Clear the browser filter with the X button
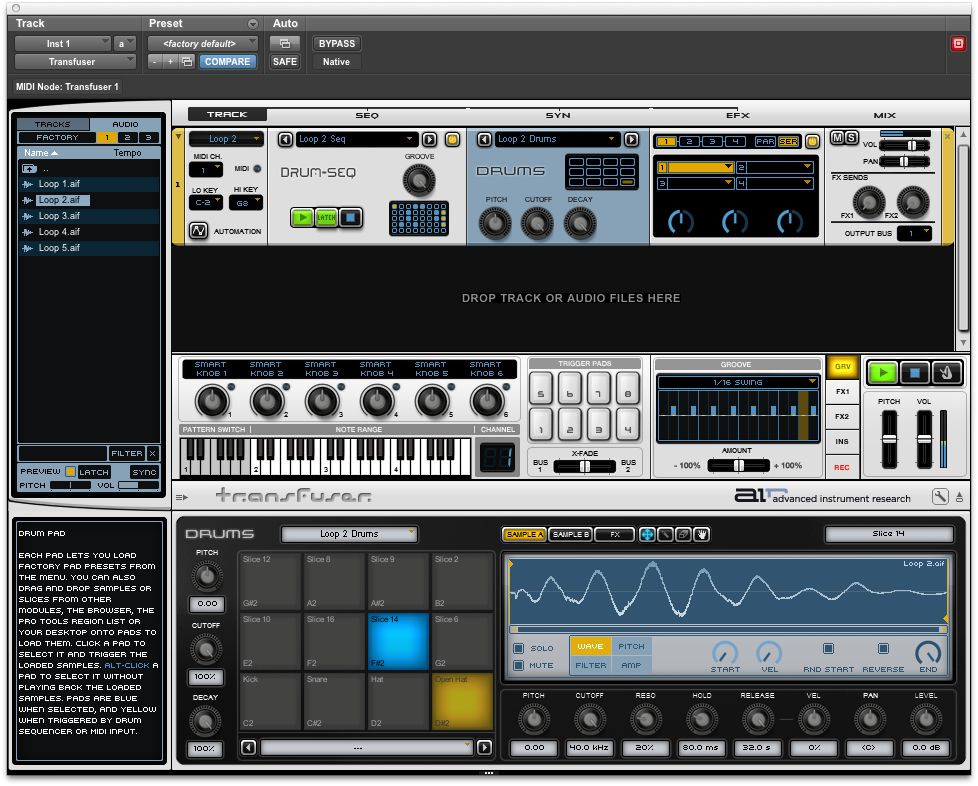Image resolution: width=978 pixels, height=786 pixels. point(153,454)
